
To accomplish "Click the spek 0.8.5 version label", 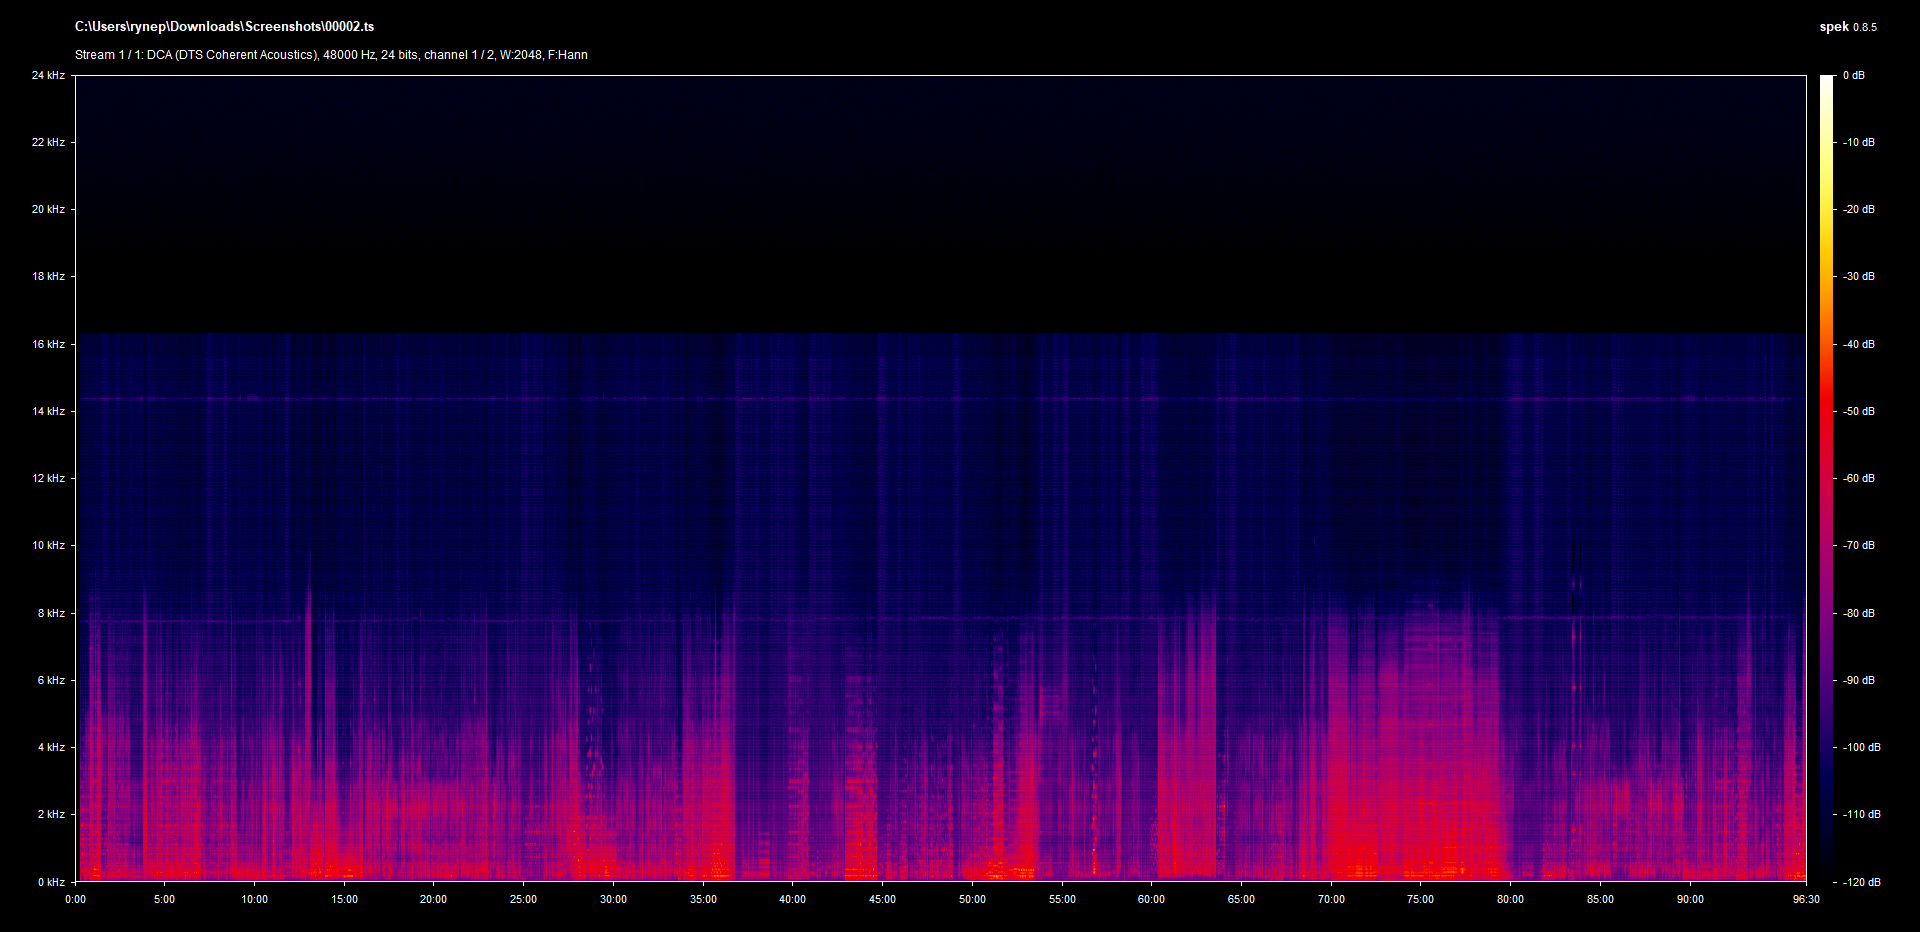I will click(1847, 27).
